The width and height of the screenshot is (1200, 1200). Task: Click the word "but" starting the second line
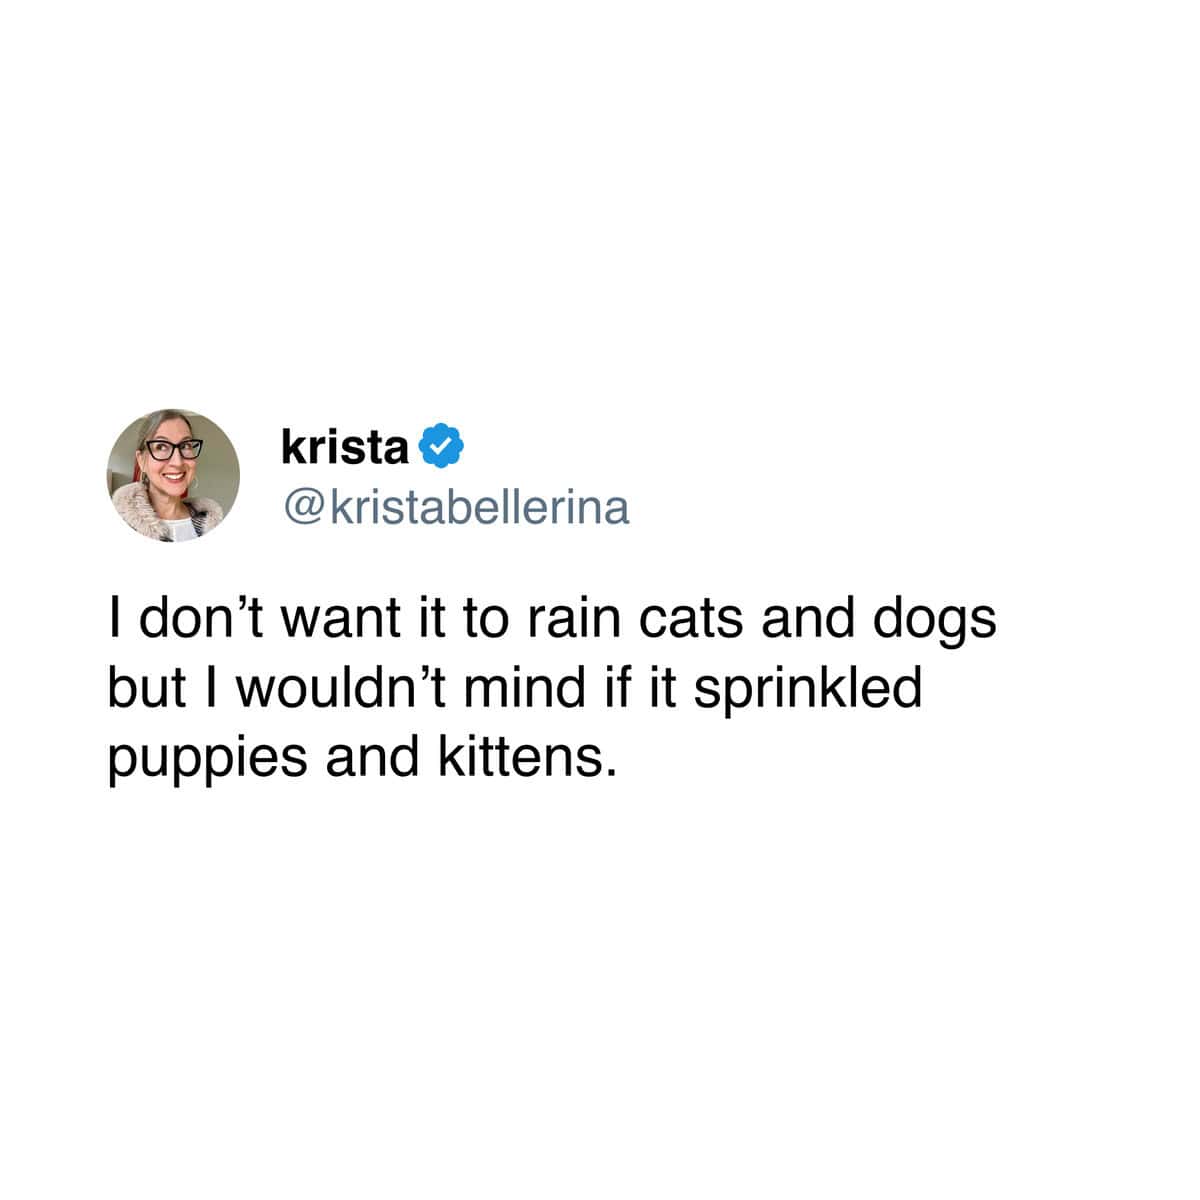pos(144,688)
